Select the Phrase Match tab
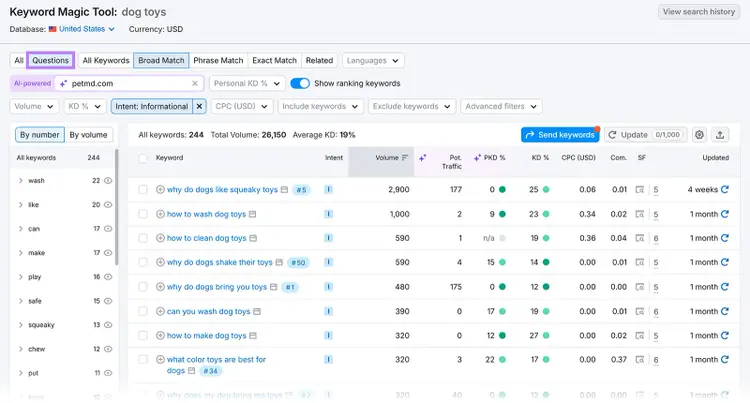The width and height of the screenshot is (750, 403). (218, 60)
